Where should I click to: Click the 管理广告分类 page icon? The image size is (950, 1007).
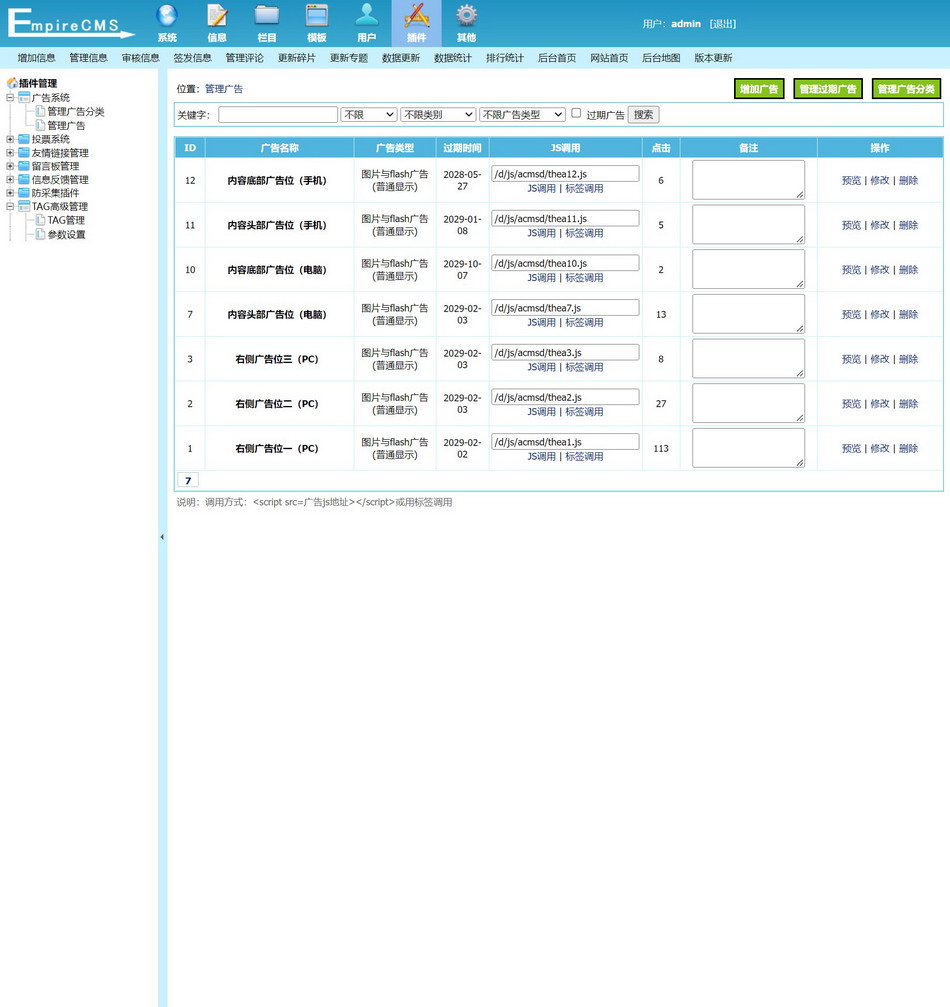pos(40,111)
